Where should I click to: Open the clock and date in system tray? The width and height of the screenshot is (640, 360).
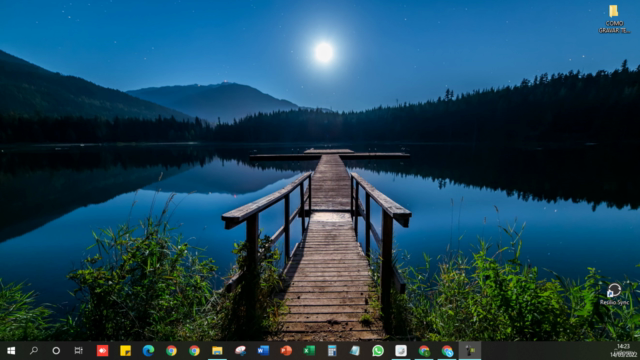tap(623, 351)
